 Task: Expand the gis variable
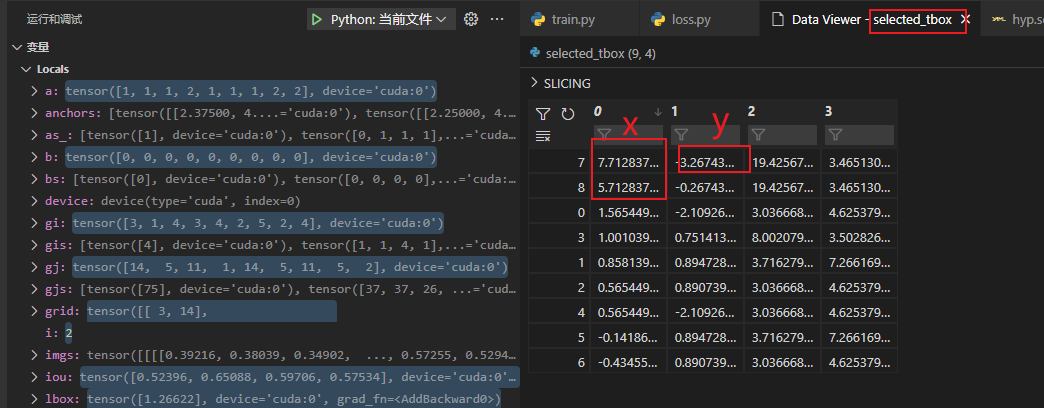tap(35, 244)
